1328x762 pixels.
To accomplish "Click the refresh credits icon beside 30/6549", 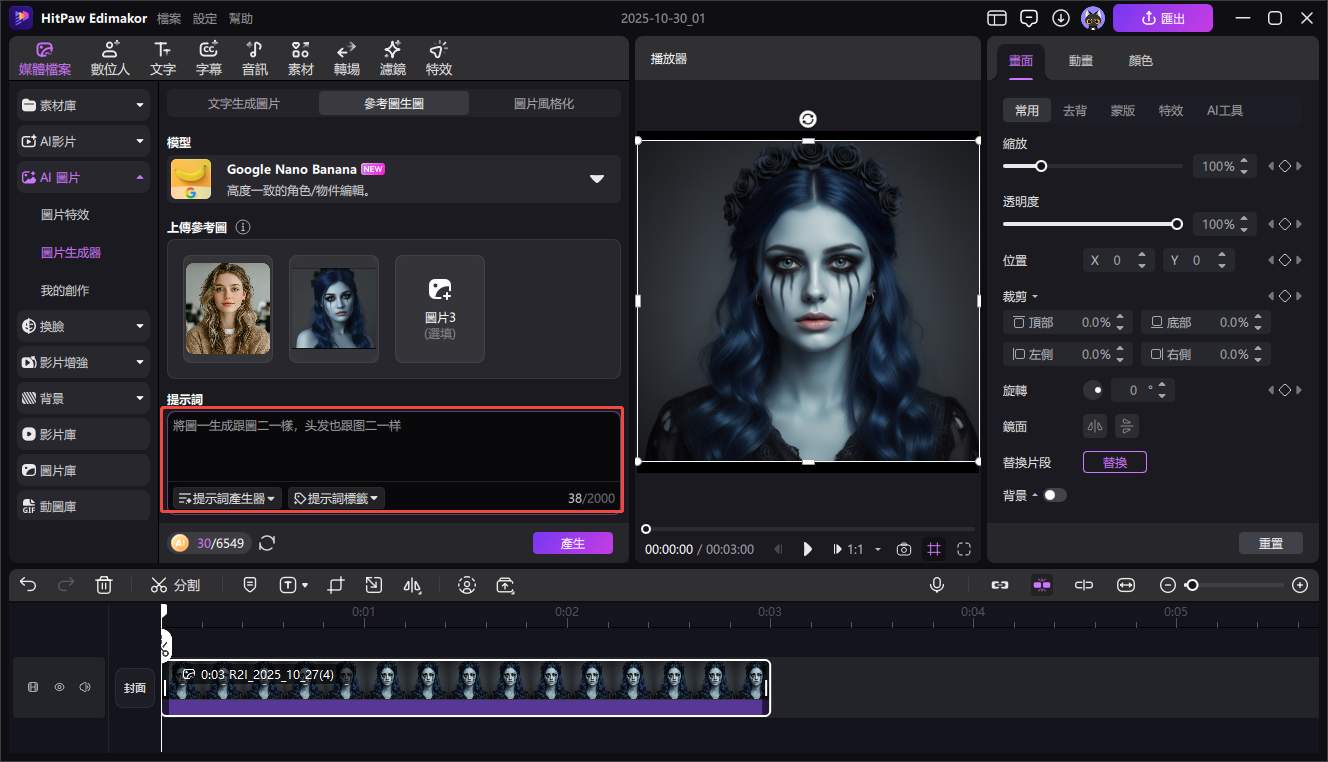I will (x=267, y=543).
